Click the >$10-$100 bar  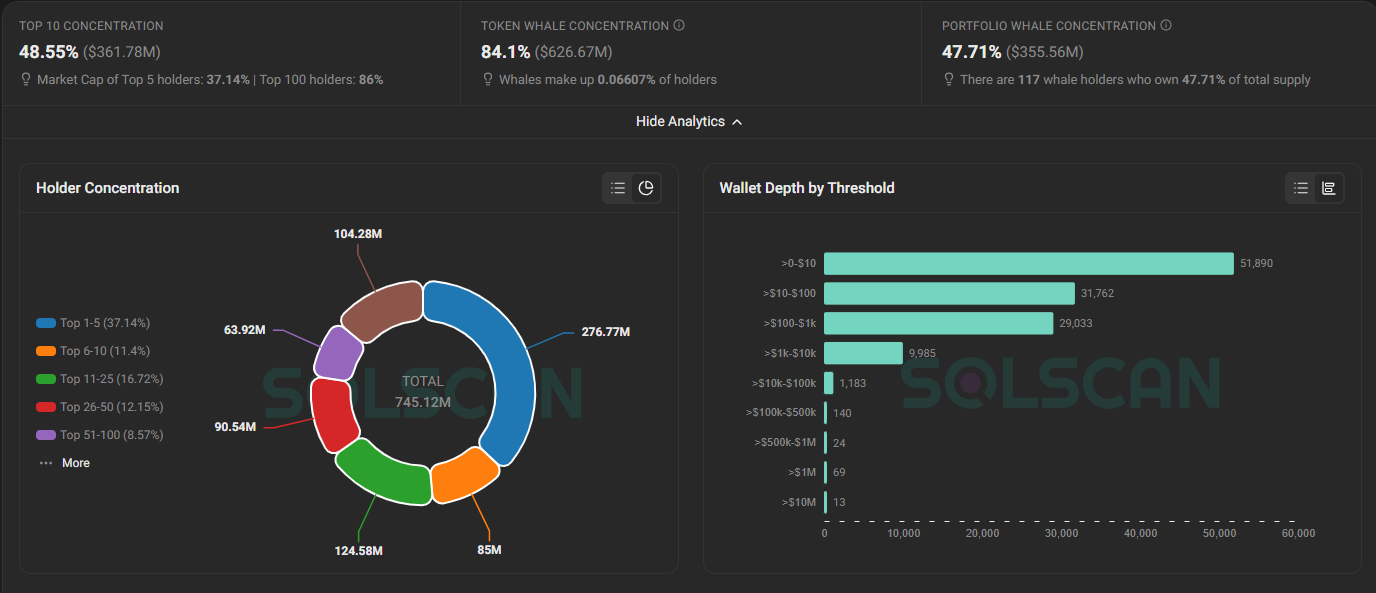click(949, 293)
